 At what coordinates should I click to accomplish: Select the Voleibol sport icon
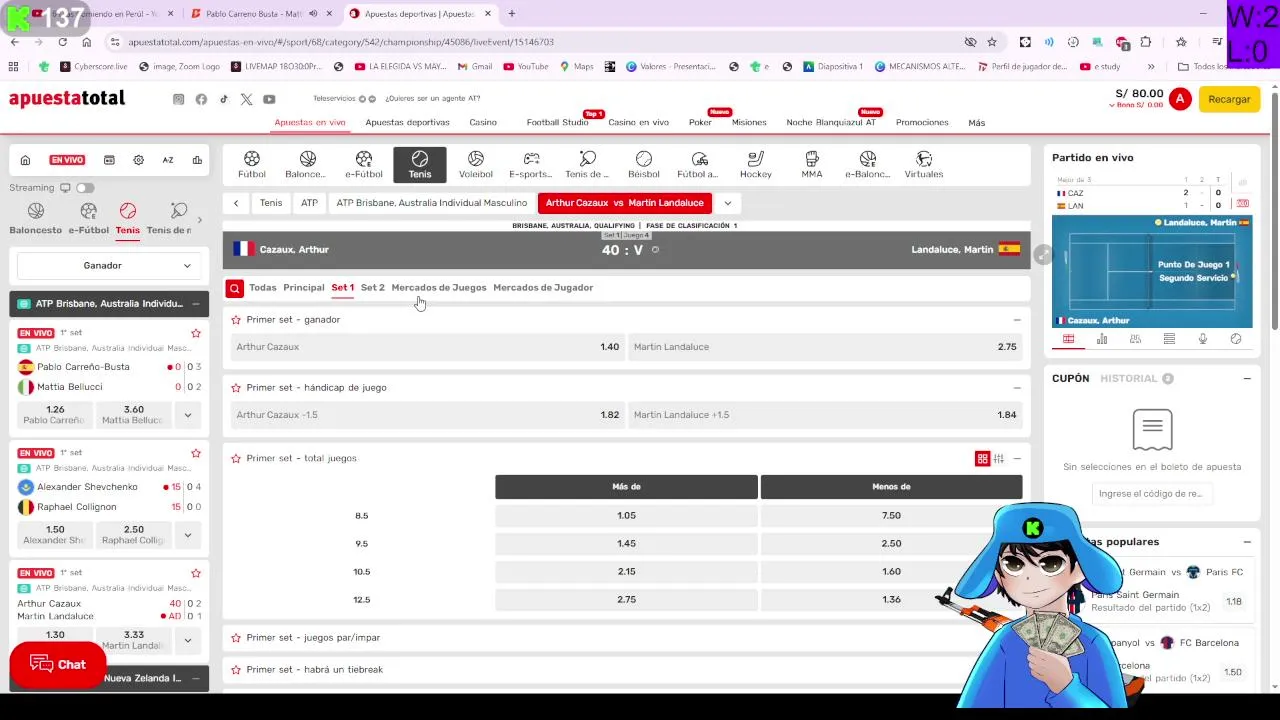(x=476, y=165)
